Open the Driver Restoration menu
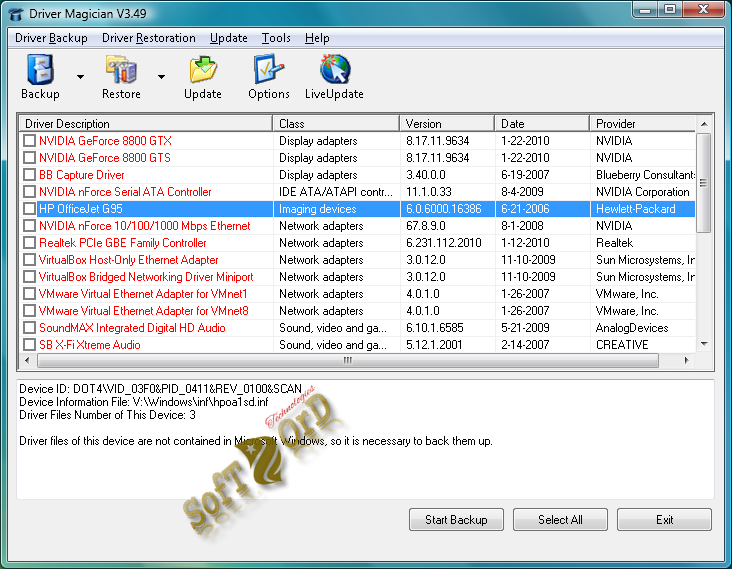The height and width of the screenshot is (569, 732). click(x=148, y=38)
